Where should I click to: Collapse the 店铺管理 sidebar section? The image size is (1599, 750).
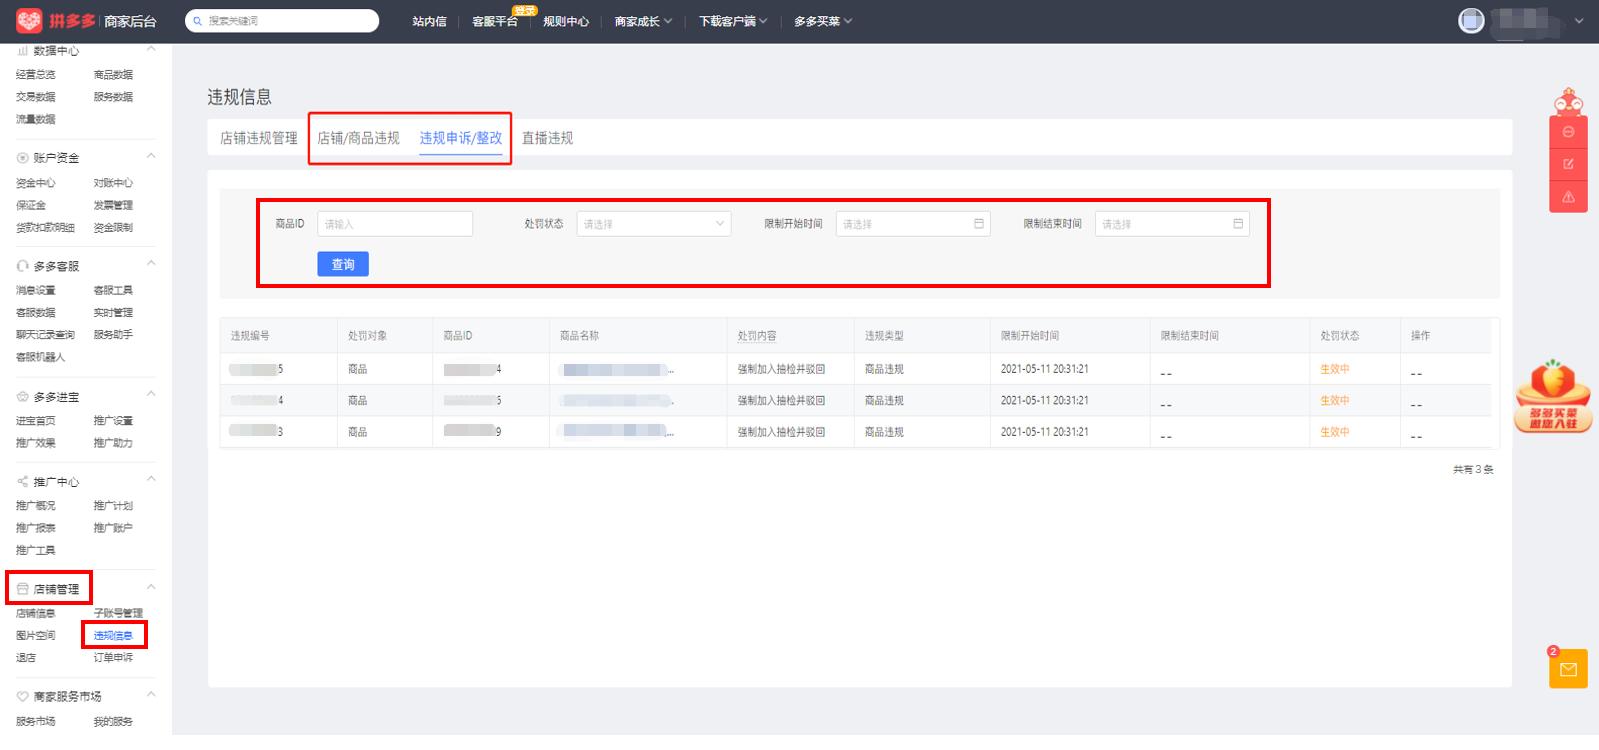click(x=151, y=587)
